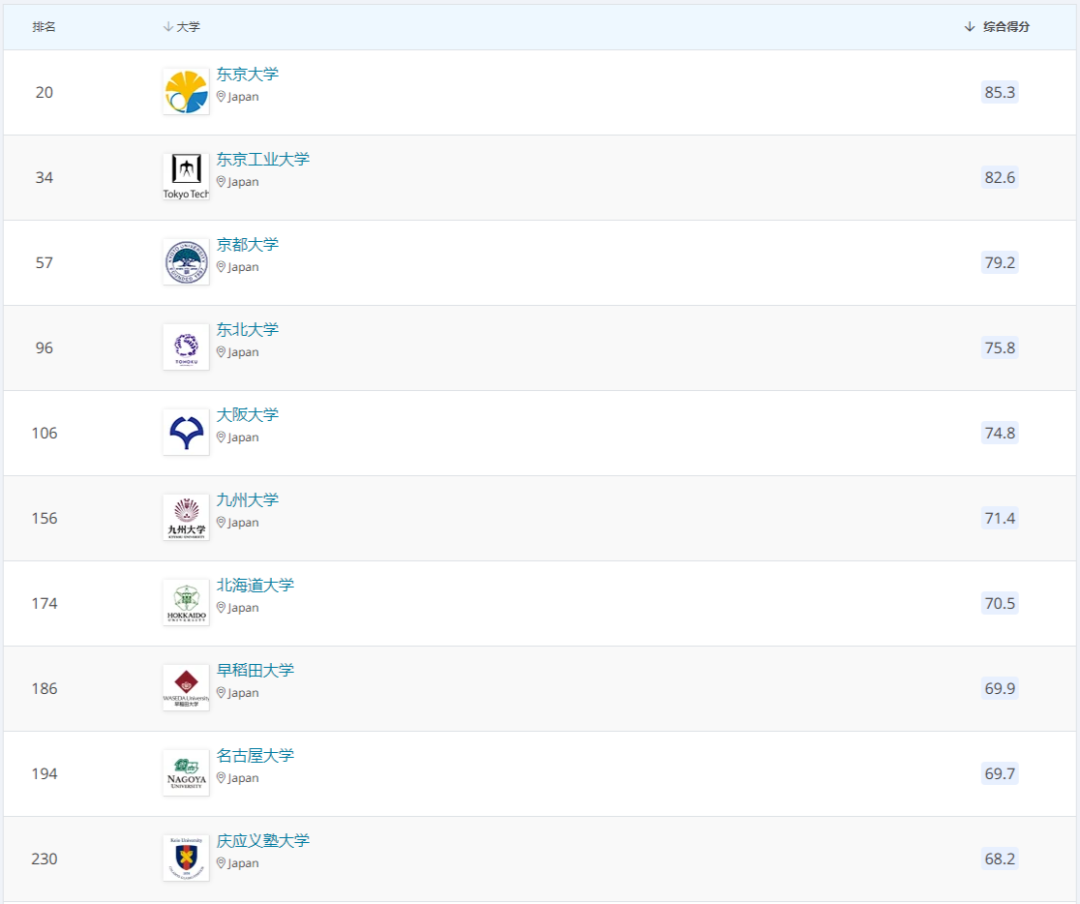Click the score 71.4
Image resolution: width=1080 pixels, height=904 pixels.
pos(999,518)
